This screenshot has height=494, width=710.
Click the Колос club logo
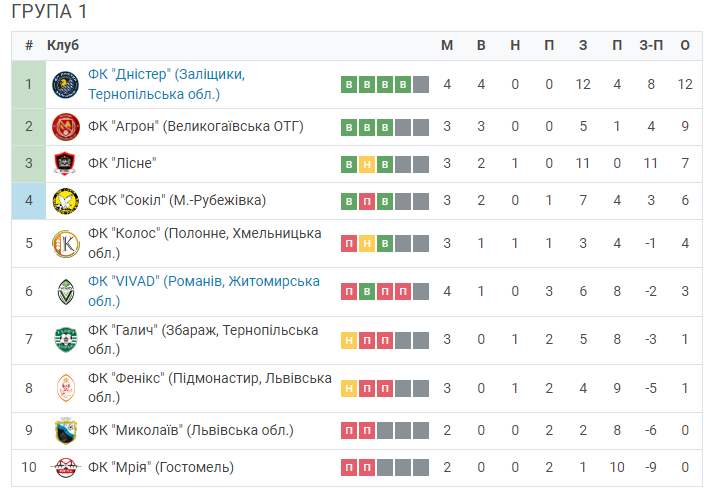(x=66, y=244)
